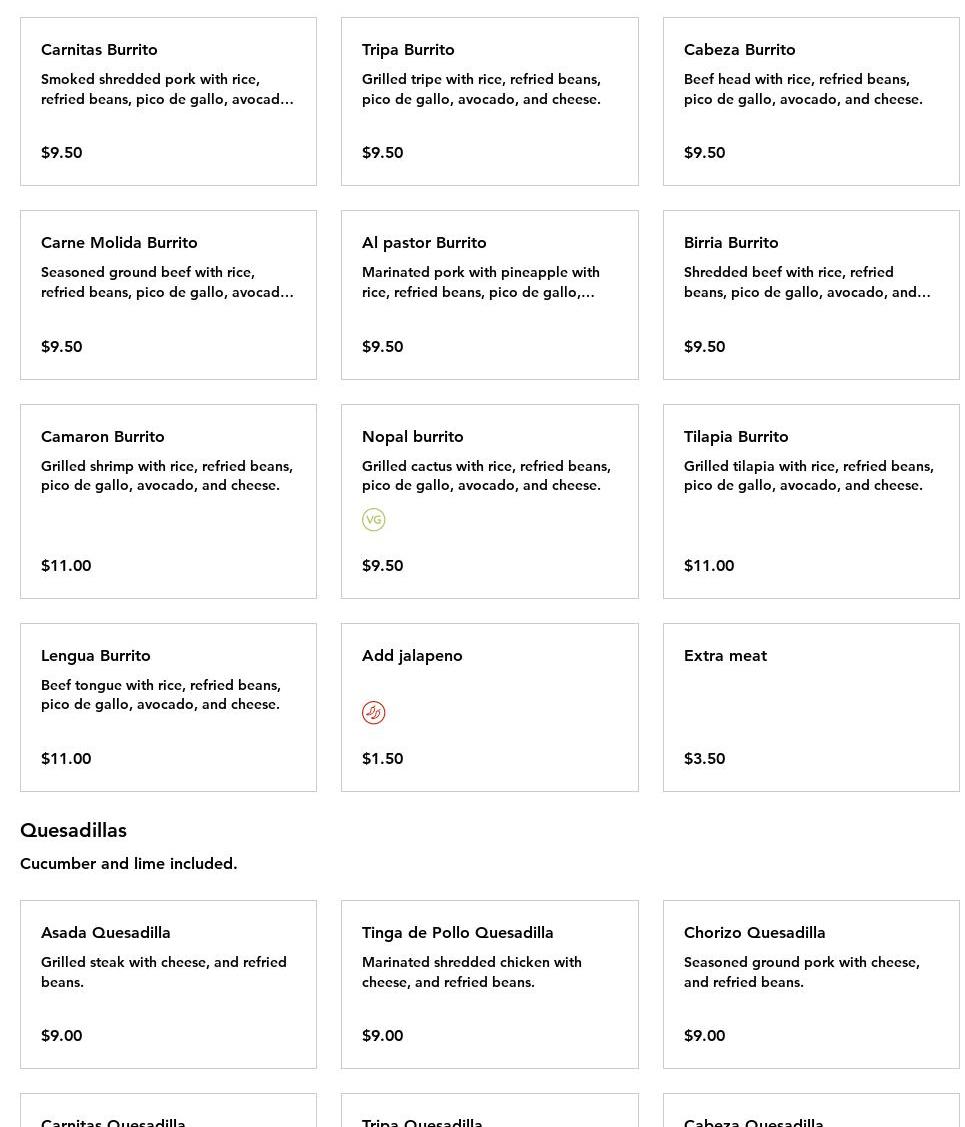
Task: Select the Tripa Burrito menu item
Action: pos(489,101)
